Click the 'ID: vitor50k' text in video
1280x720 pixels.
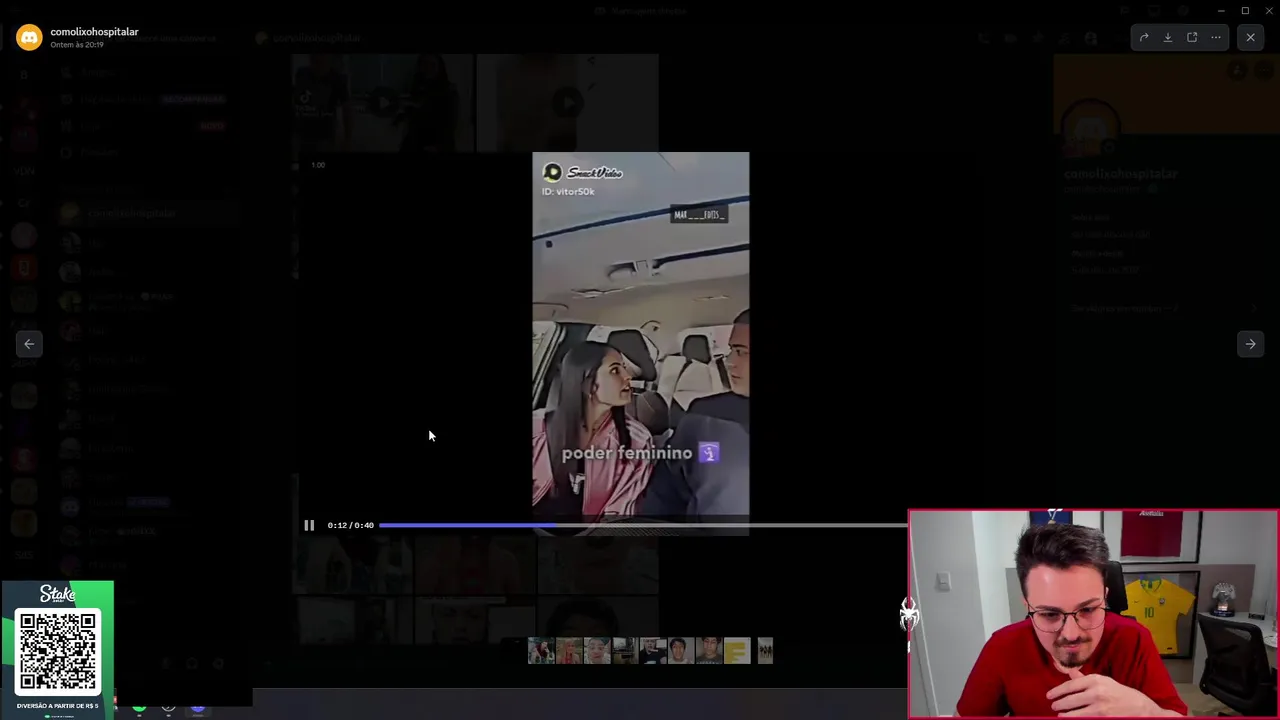pyautogui.click(x=568, y=191)
